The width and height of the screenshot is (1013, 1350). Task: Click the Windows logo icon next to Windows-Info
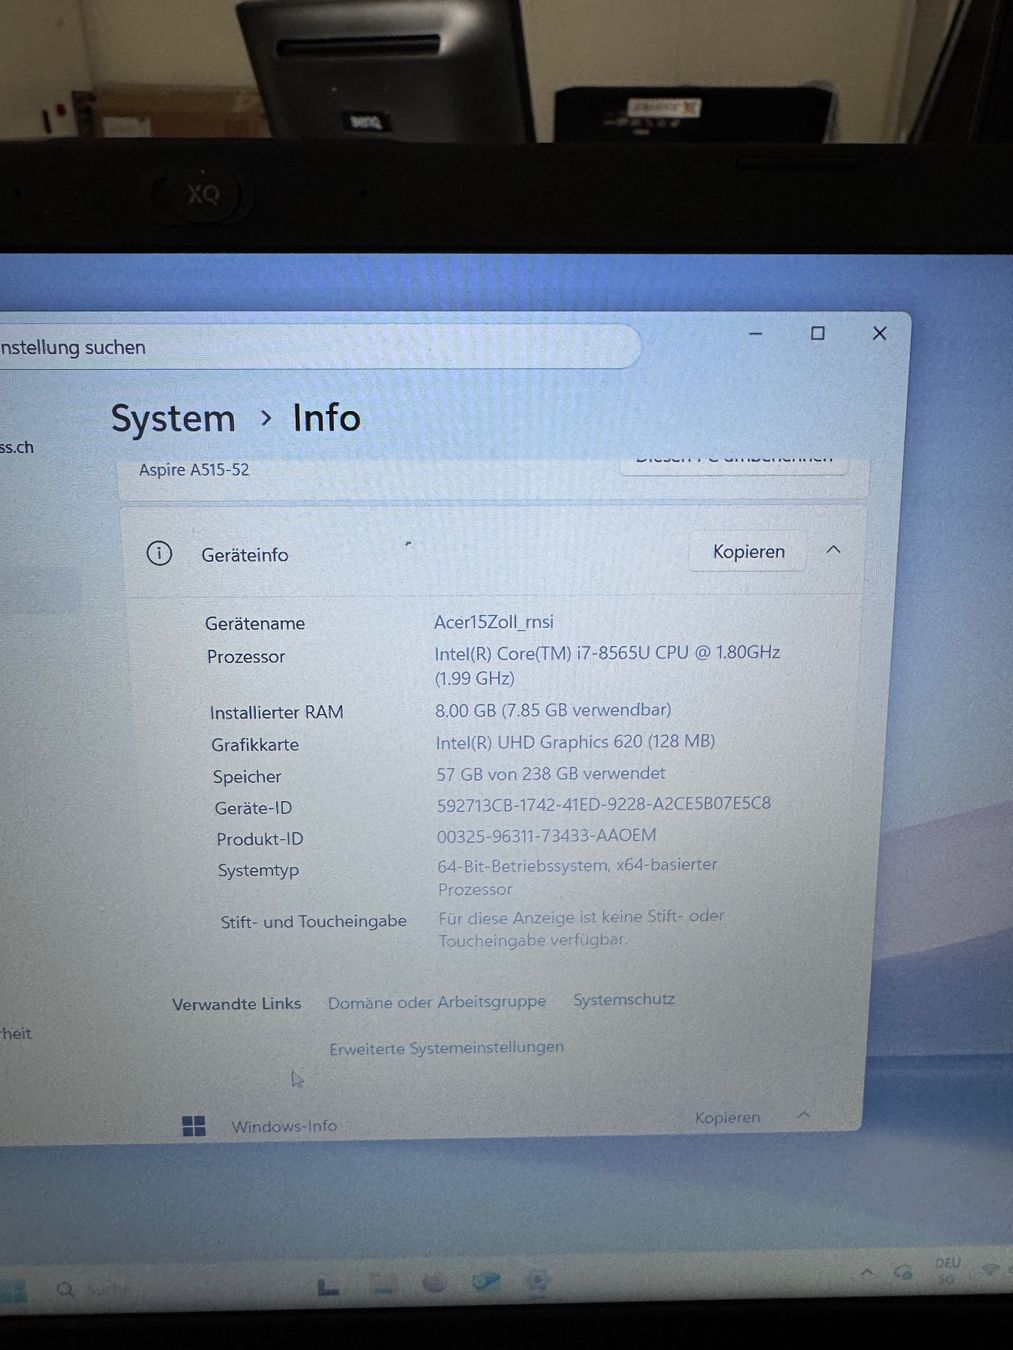pyautogui.click(x=194, y=1126)
